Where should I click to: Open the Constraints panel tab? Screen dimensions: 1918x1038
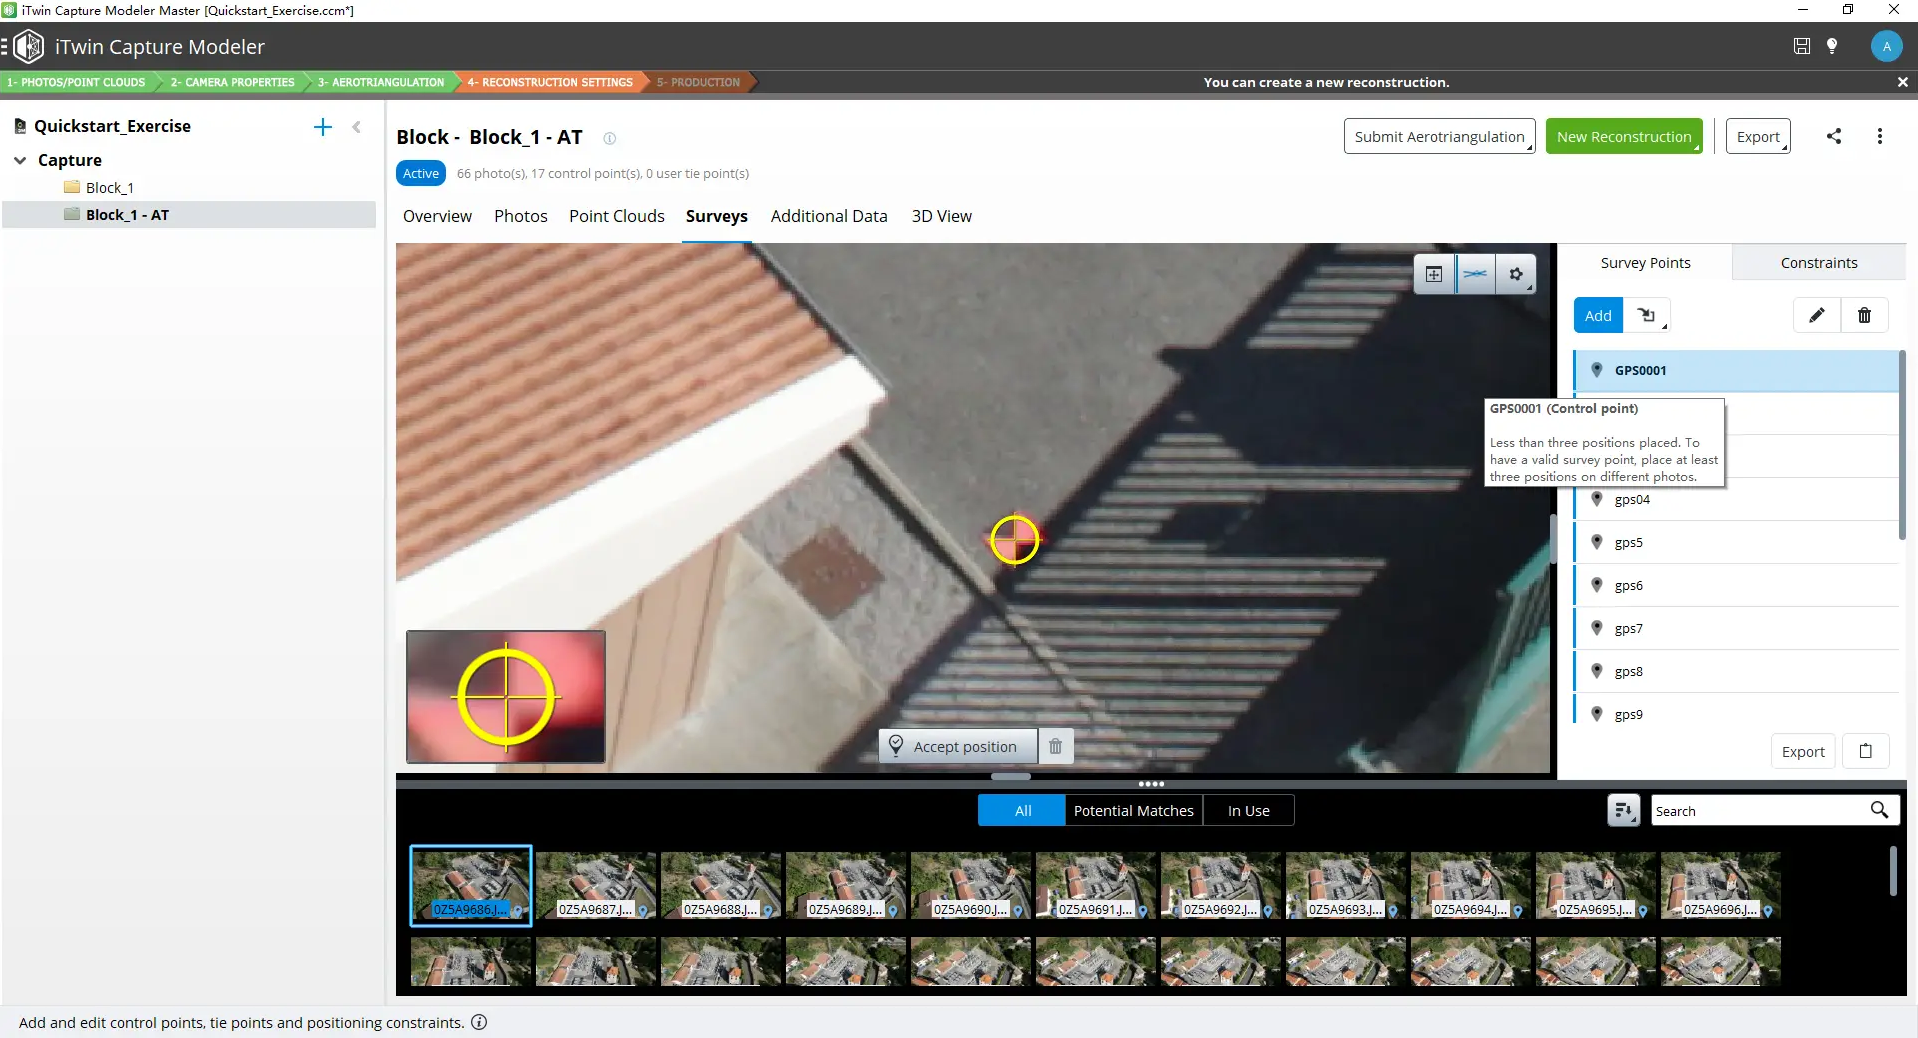(1819, 263)
